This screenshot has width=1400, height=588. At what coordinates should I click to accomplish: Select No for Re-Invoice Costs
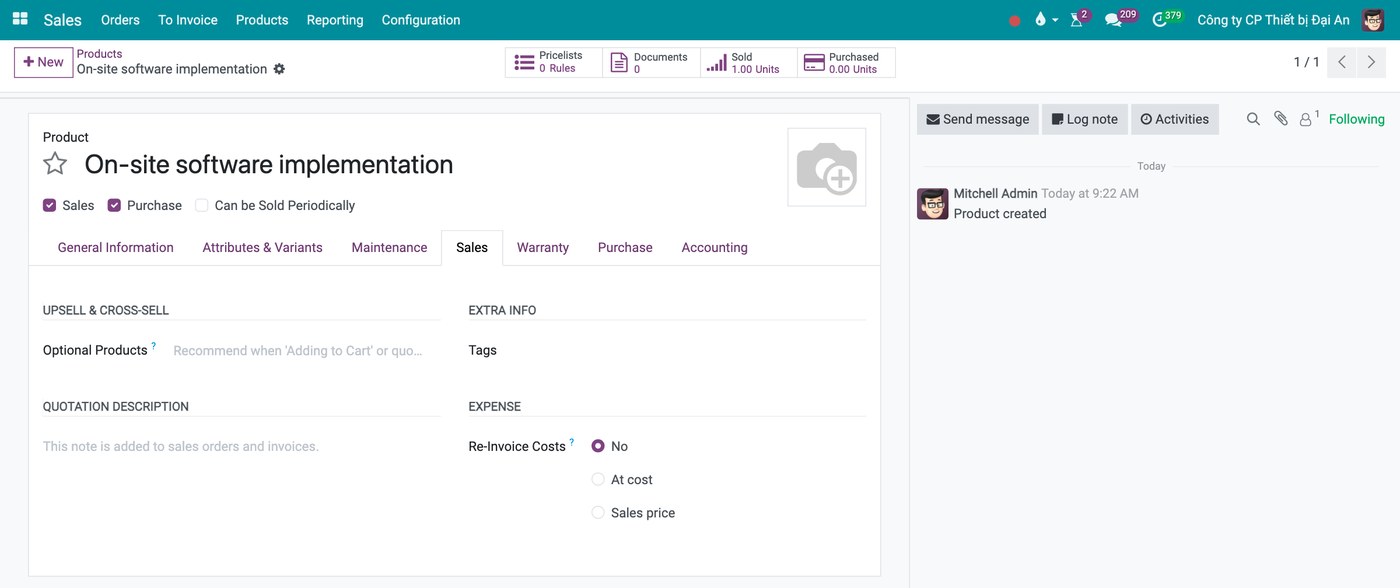[598, 446]
